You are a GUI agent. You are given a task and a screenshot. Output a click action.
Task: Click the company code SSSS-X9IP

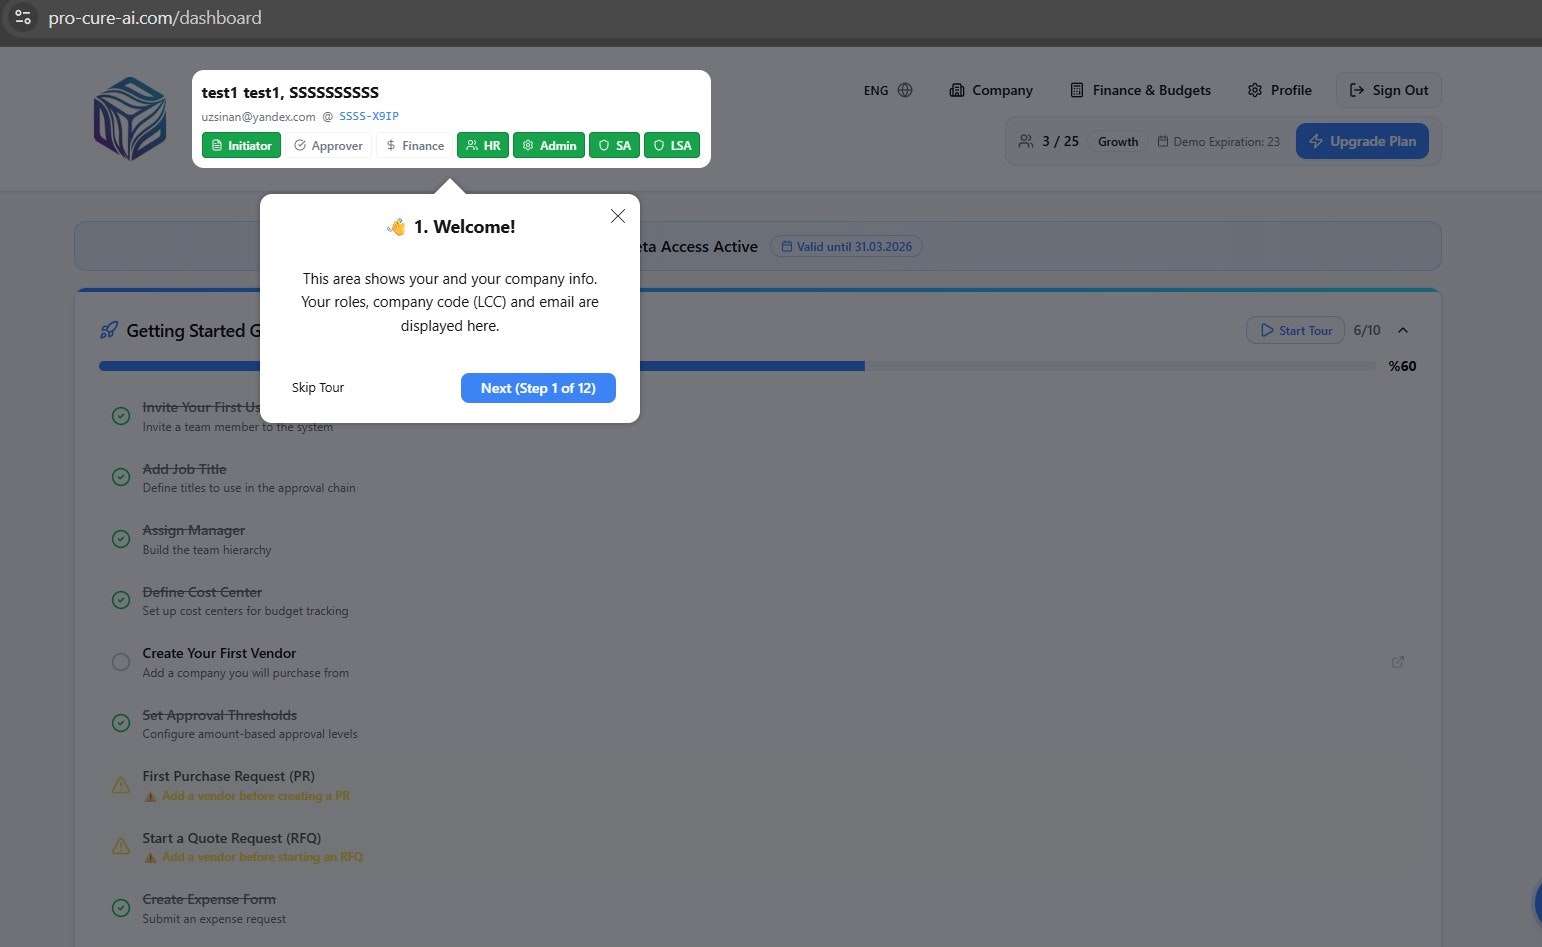(x=369, y=116)
